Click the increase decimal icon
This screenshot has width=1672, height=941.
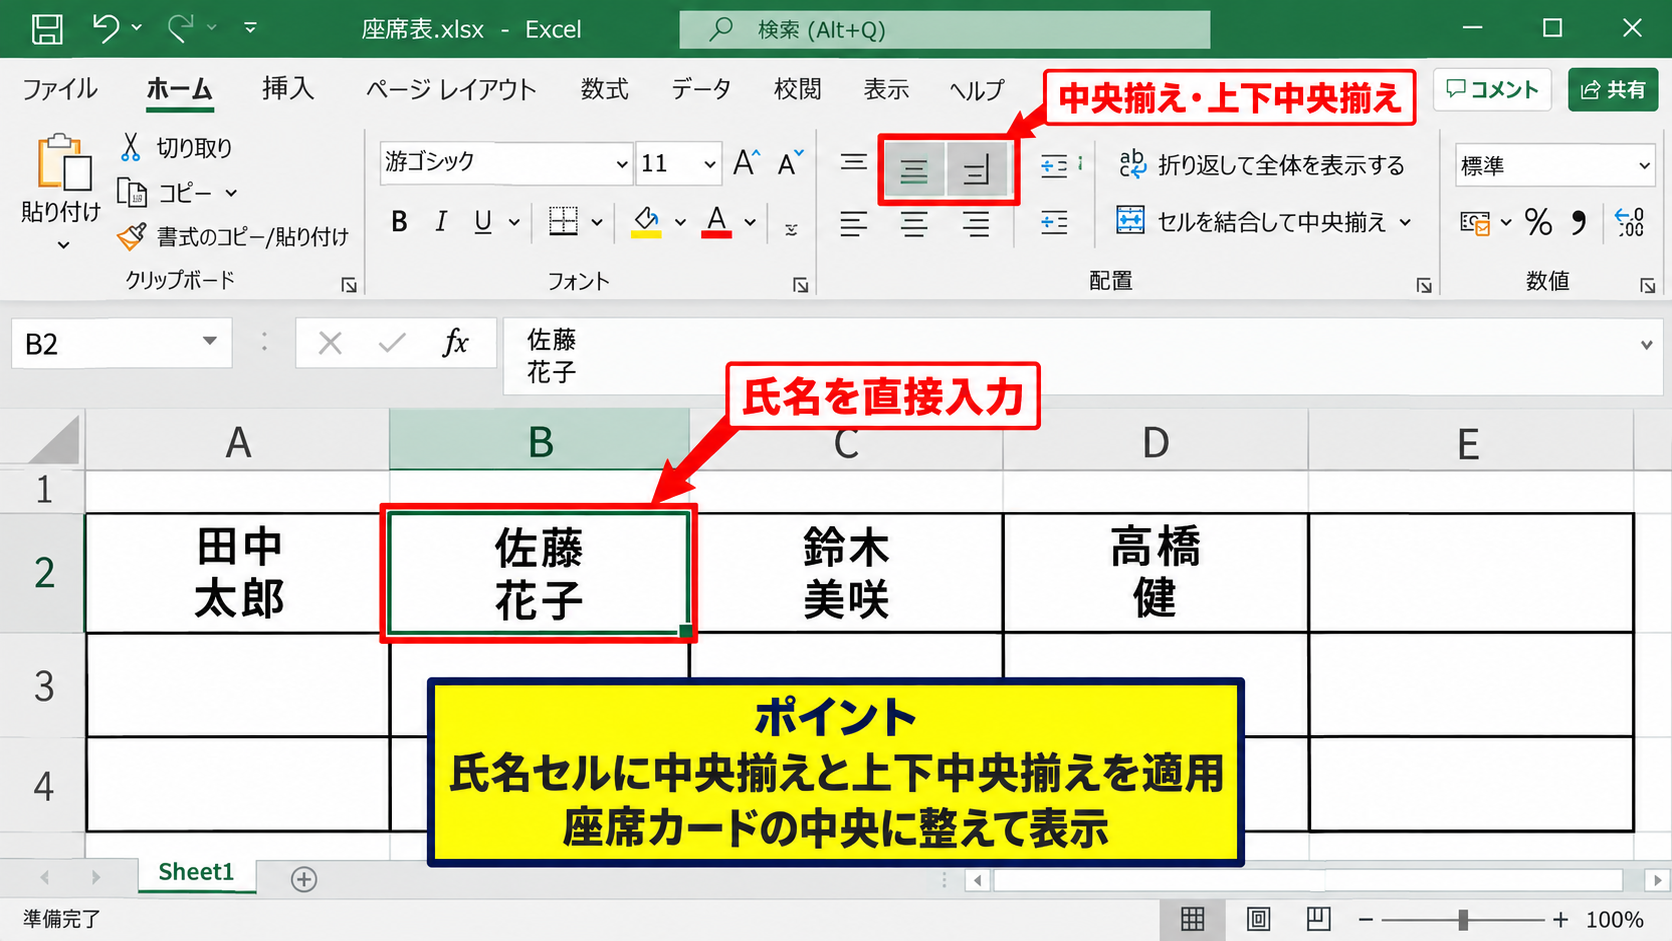coord(1630,222)
